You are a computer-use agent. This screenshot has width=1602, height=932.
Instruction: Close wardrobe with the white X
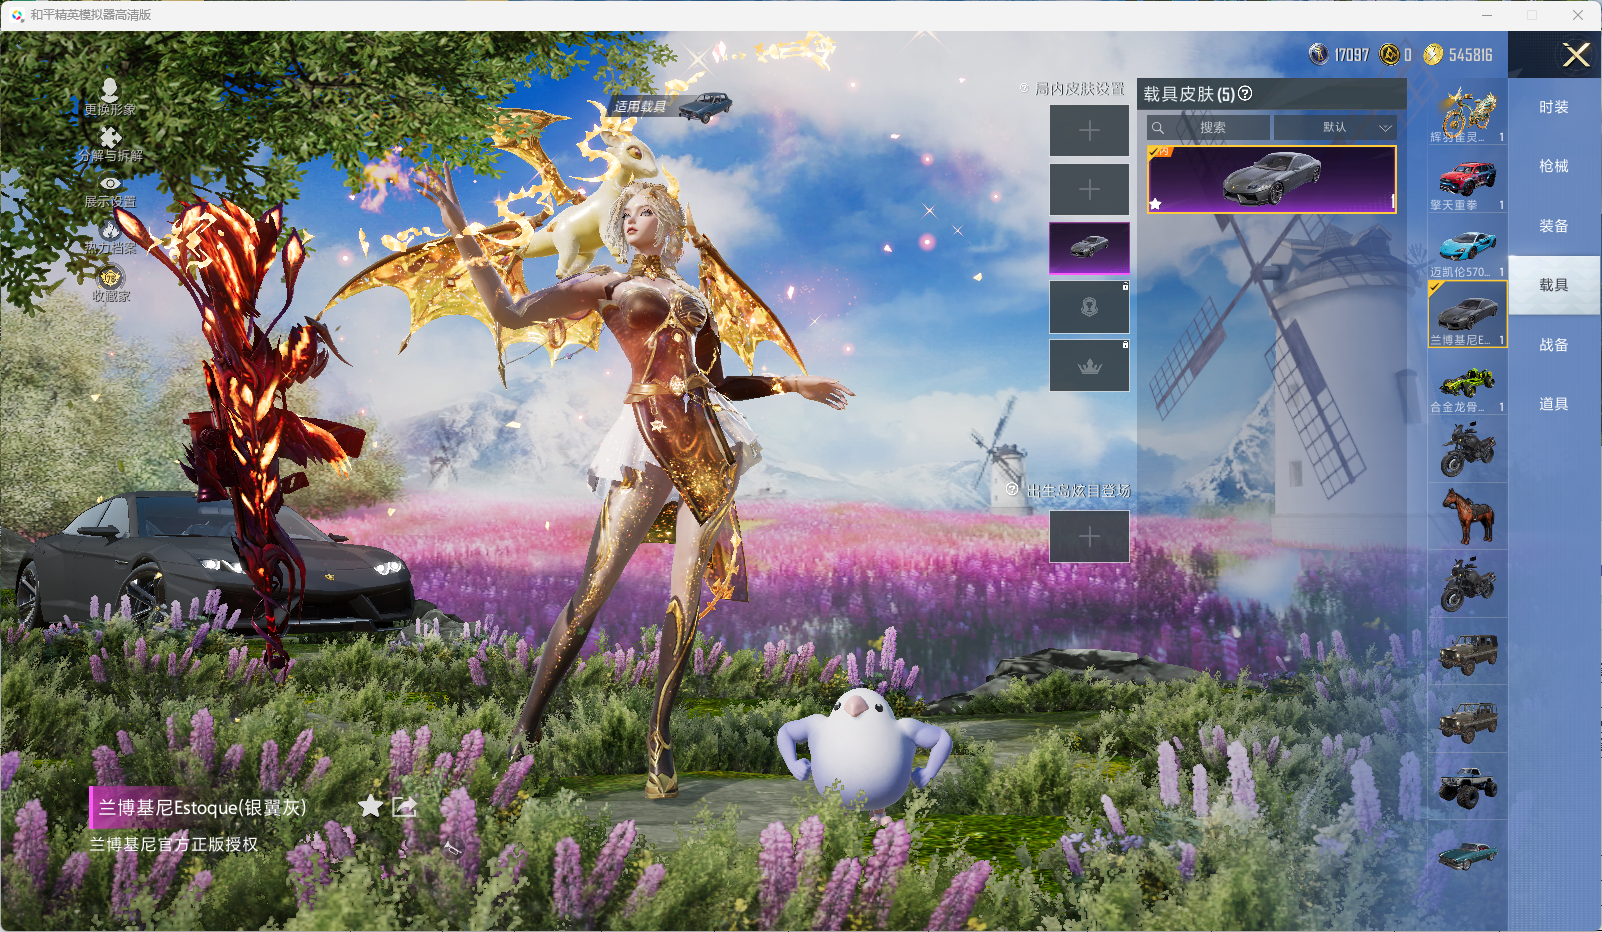tap(1576, 55)
